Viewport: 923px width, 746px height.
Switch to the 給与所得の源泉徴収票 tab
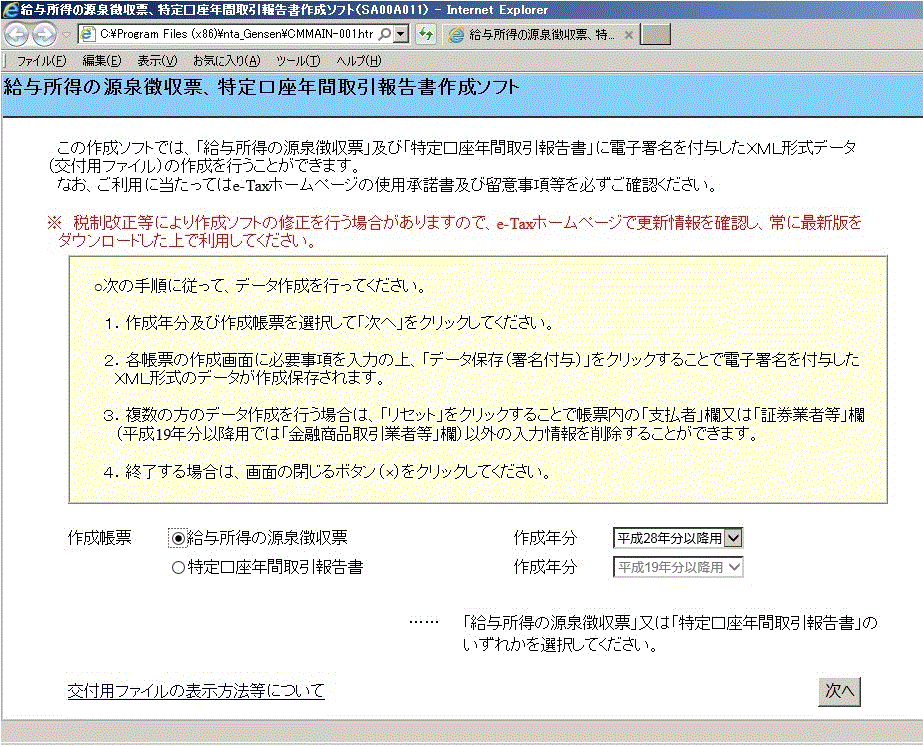tap(540, 35)
